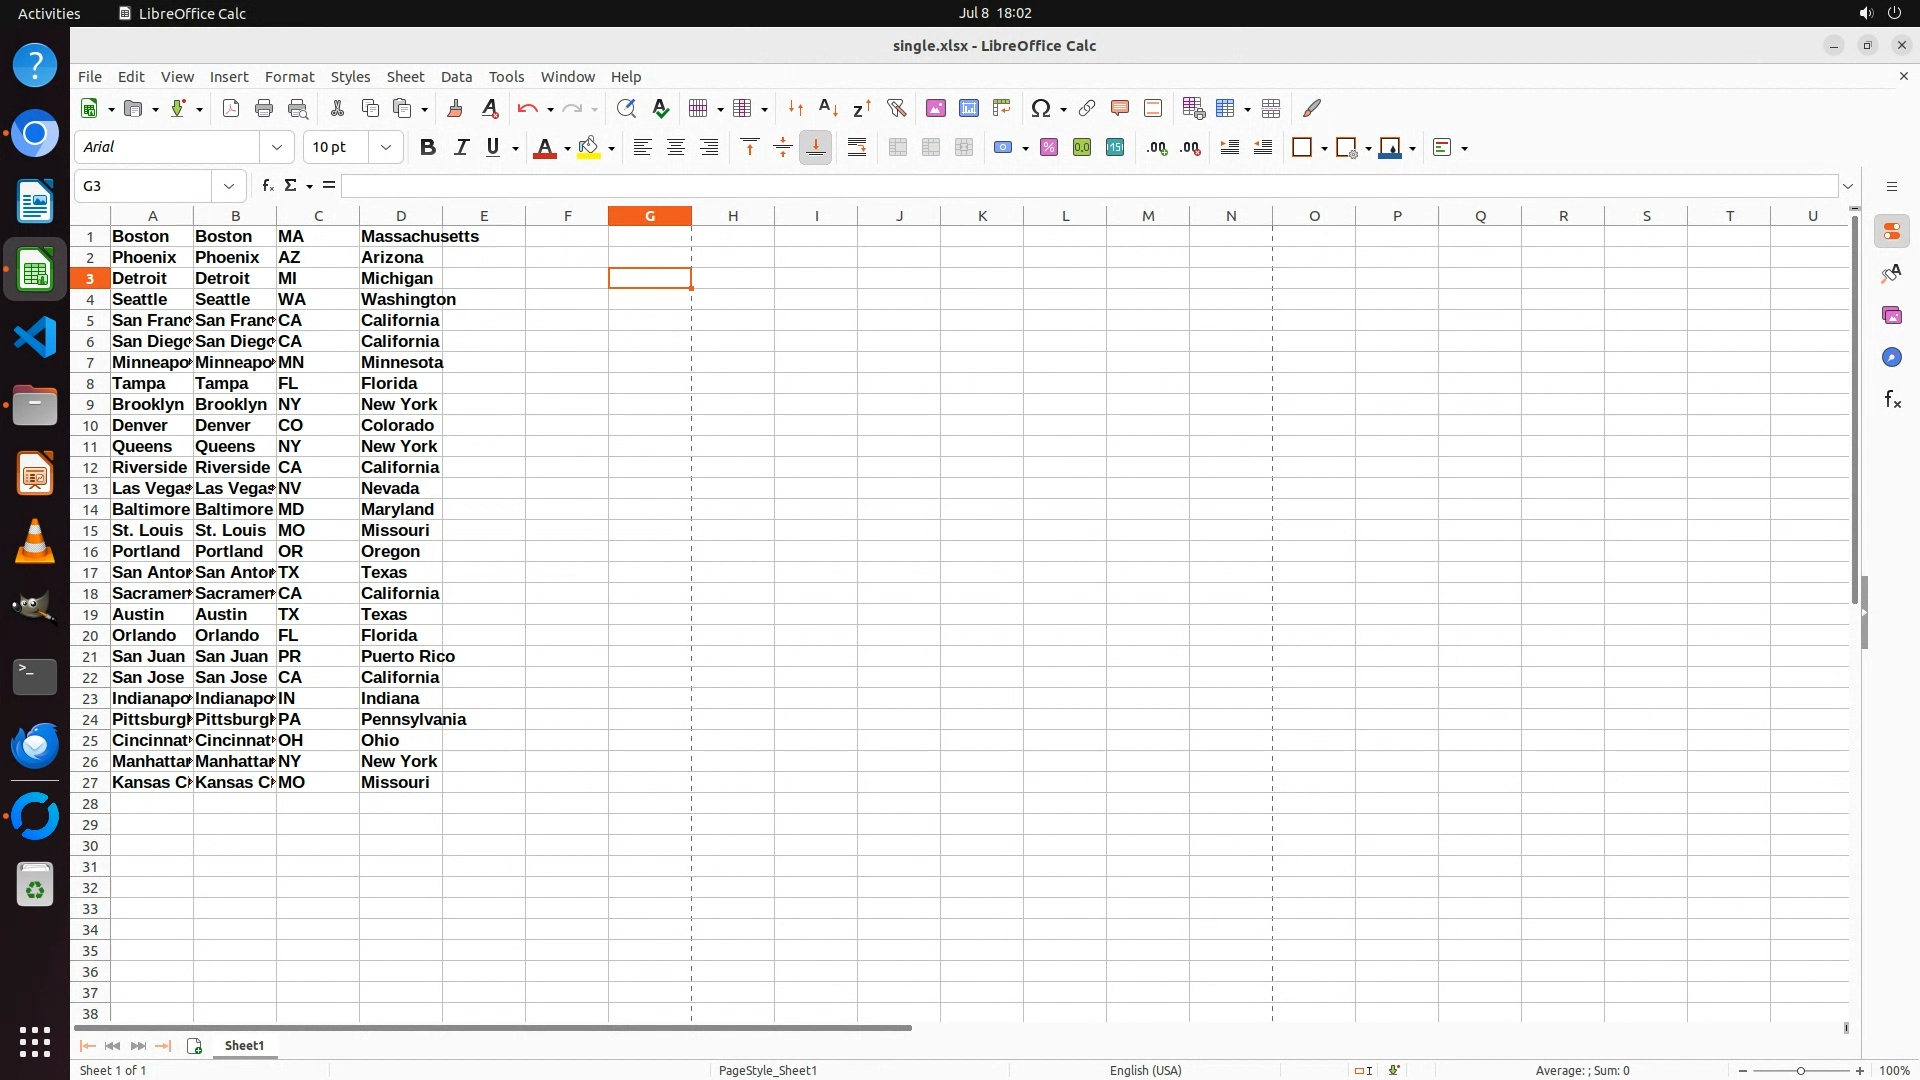Toggle Wrap Text button
The width and height of the screenshot is (1920, 1080).
(857, 148)
